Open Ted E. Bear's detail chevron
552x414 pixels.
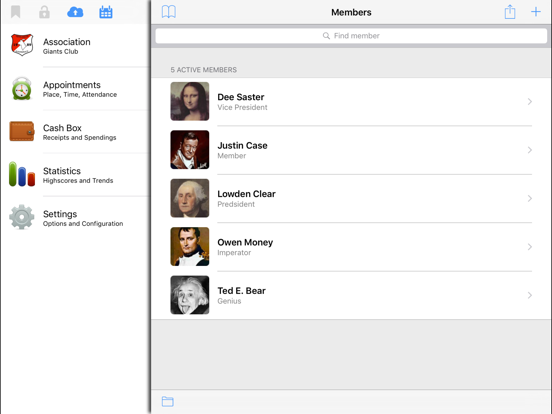coord(529,295)
